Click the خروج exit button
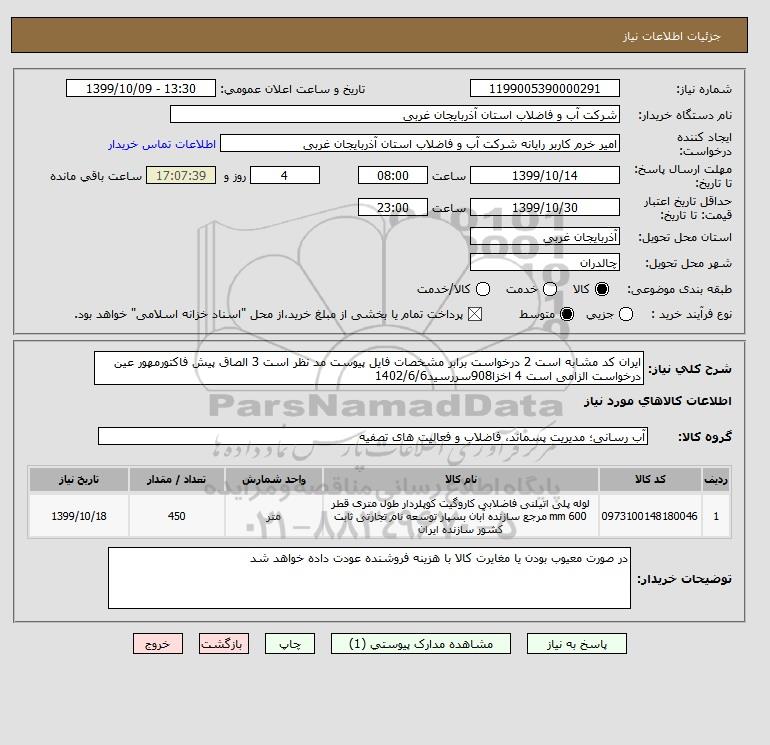Image resolution: width=770 pixels, height=745 pixels. 158,644
